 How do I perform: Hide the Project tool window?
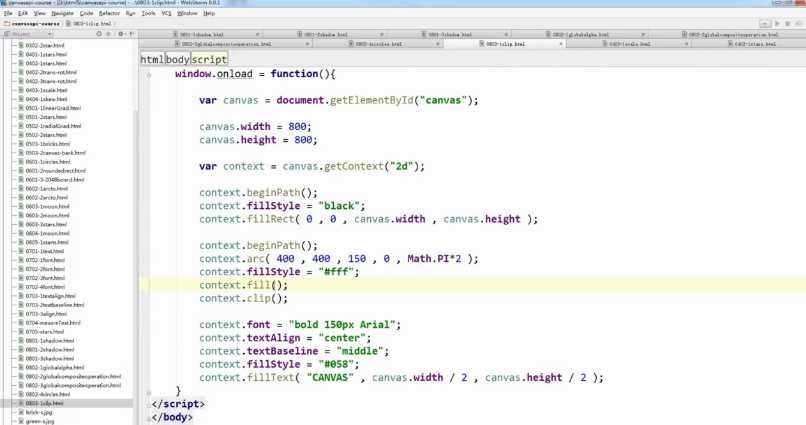click(132, 34)
